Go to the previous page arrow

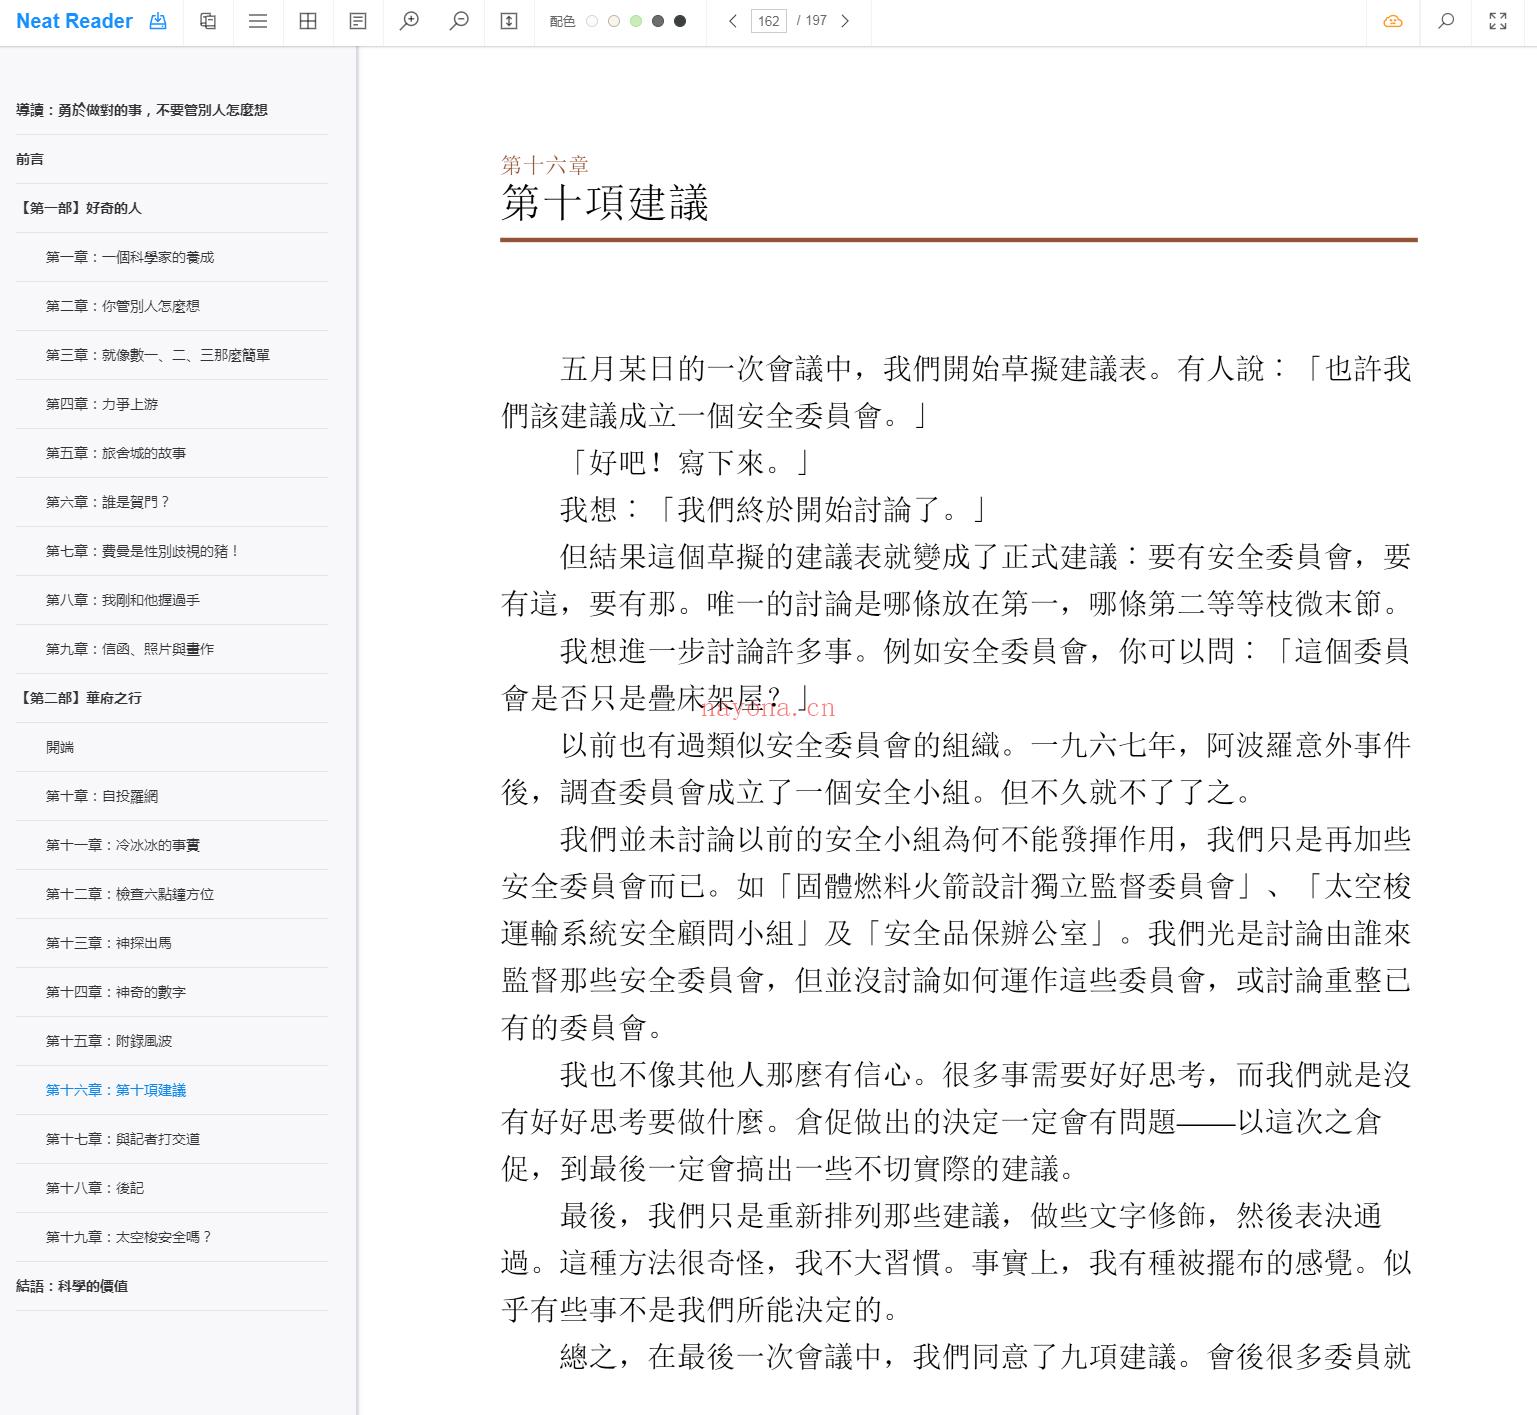[x=733, y=21]
